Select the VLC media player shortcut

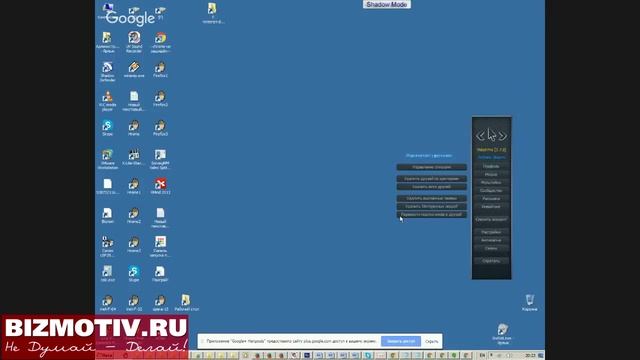coord(107,101)
